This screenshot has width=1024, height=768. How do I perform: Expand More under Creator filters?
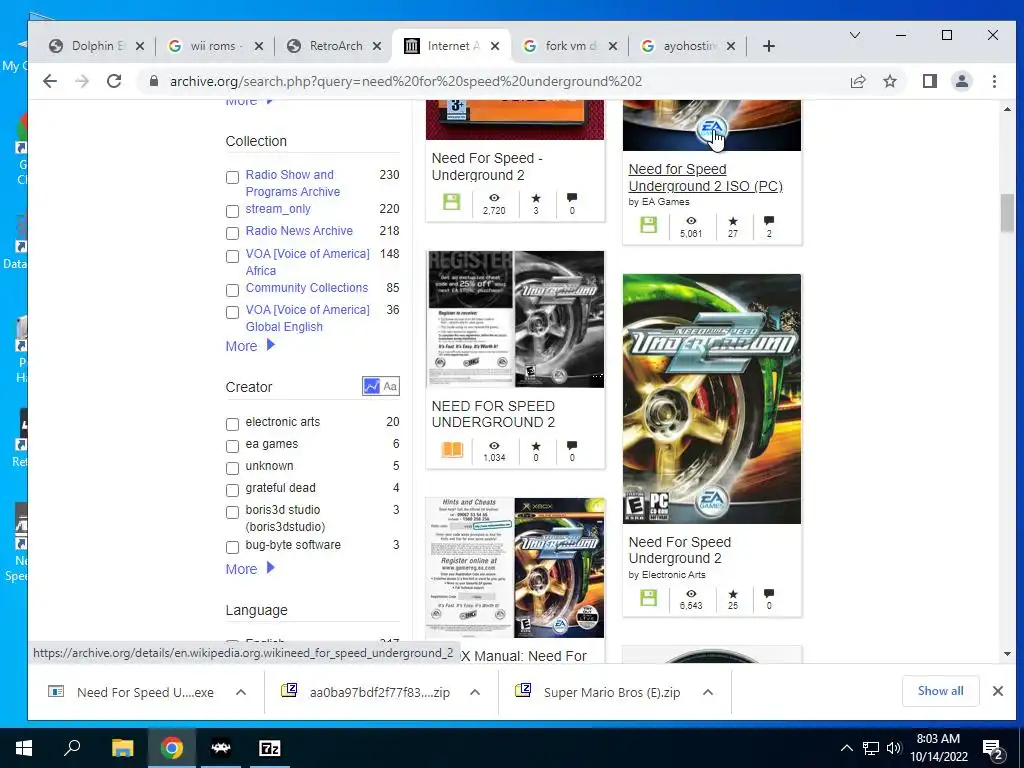coord(250,569)
